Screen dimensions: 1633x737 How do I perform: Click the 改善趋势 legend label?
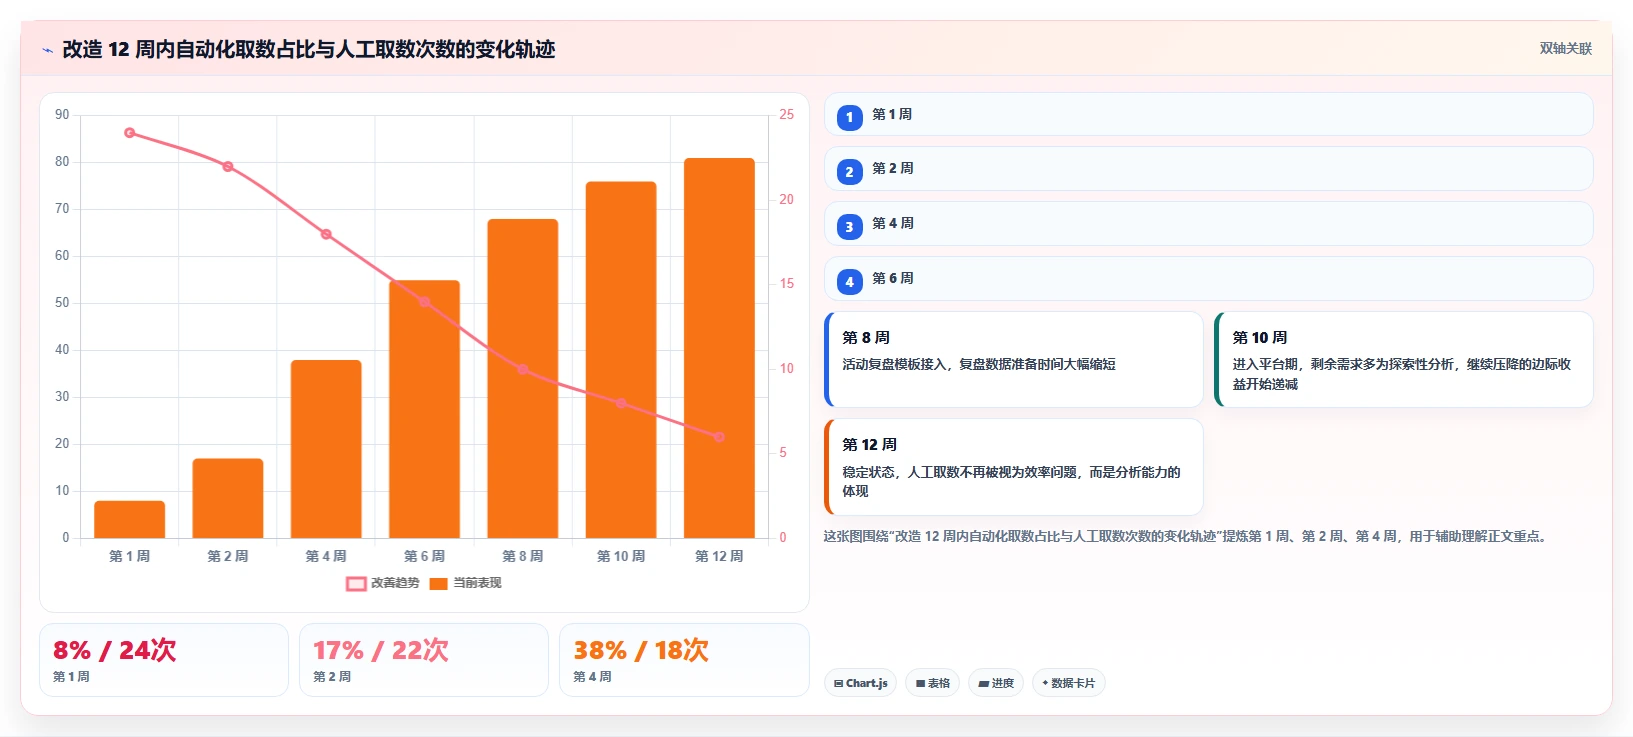point(395,583)
